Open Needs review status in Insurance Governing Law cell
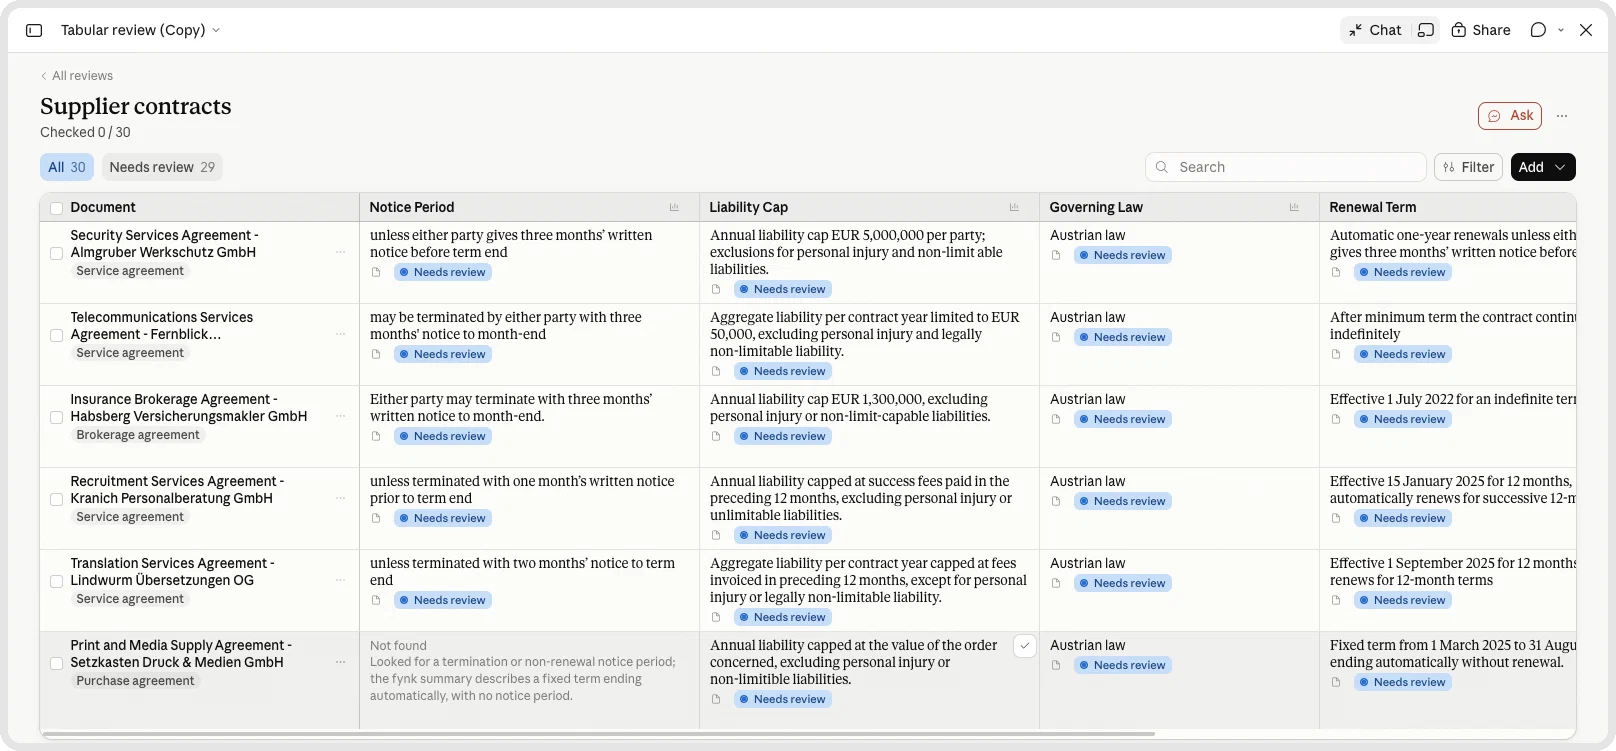The width and height of the screenshot is (1616, 751). tap(1122, 419)
